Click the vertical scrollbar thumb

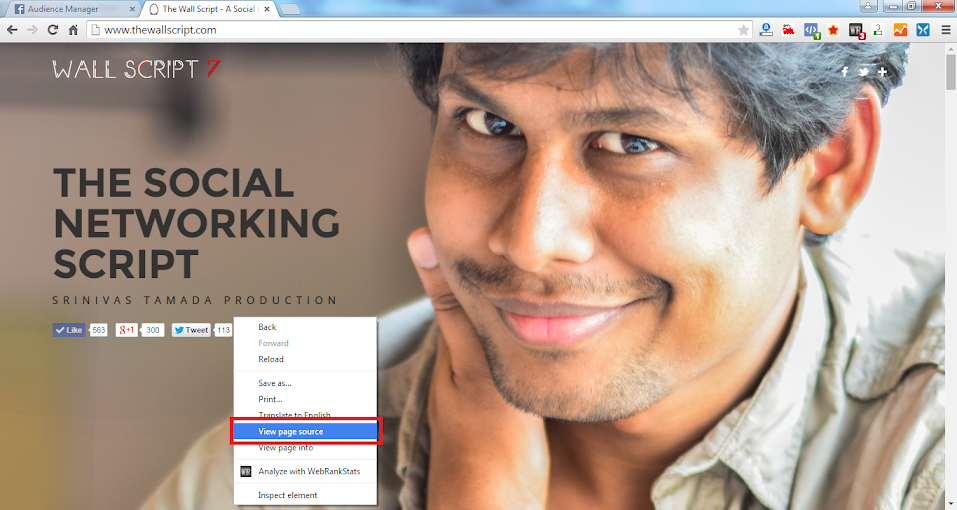(951, 72)
